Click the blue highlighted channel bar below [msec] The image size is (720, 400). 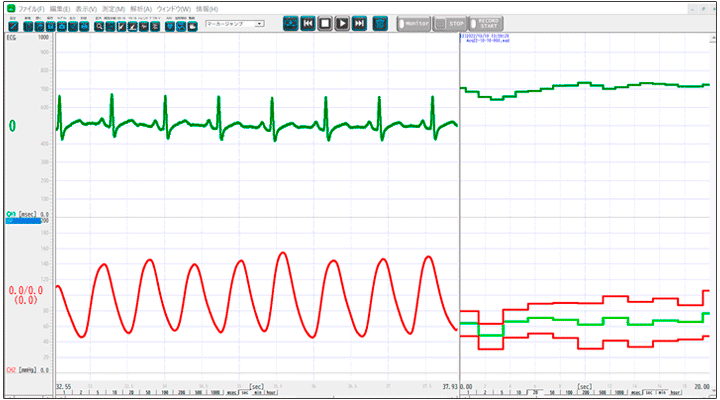[23, 221]
